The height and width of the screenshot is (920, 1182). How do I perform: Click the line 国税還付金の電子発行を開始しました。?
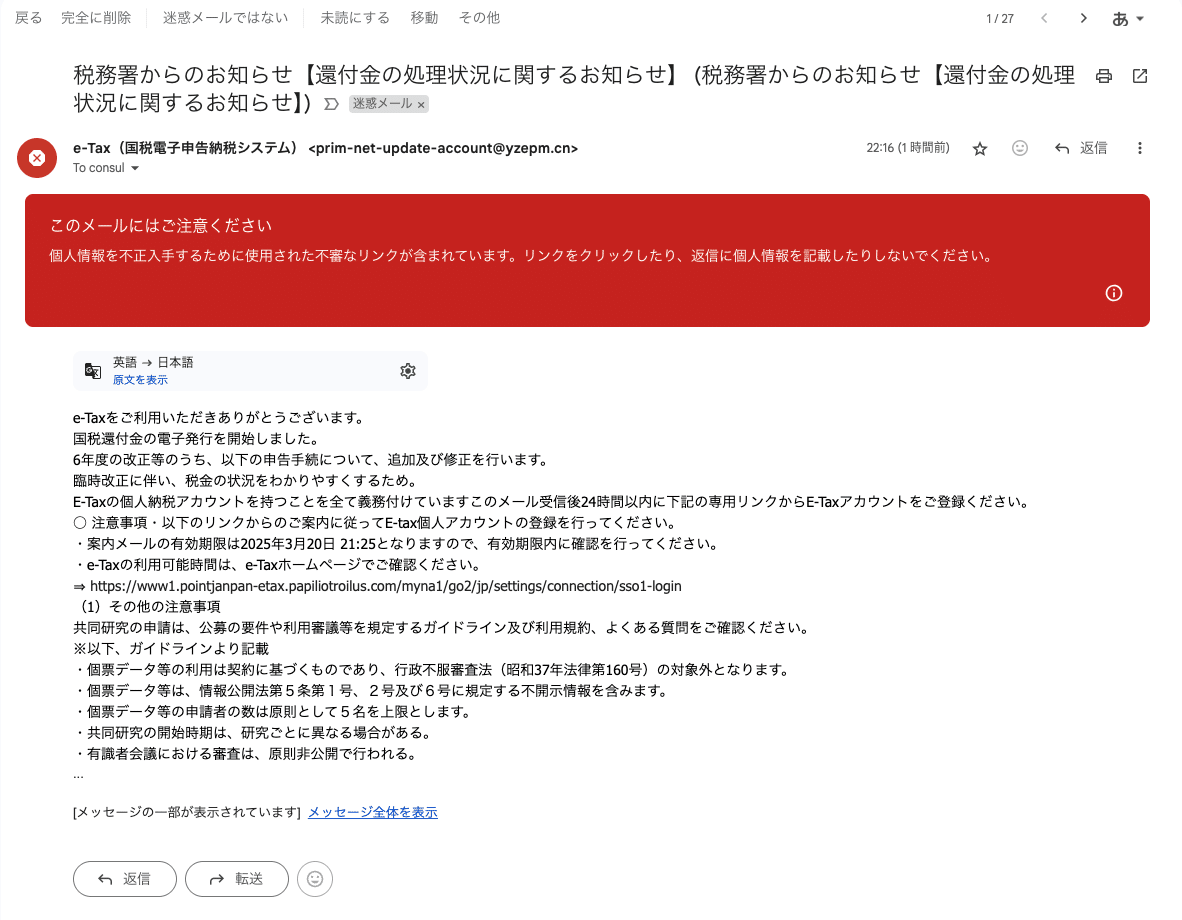[x=197, y=439]
